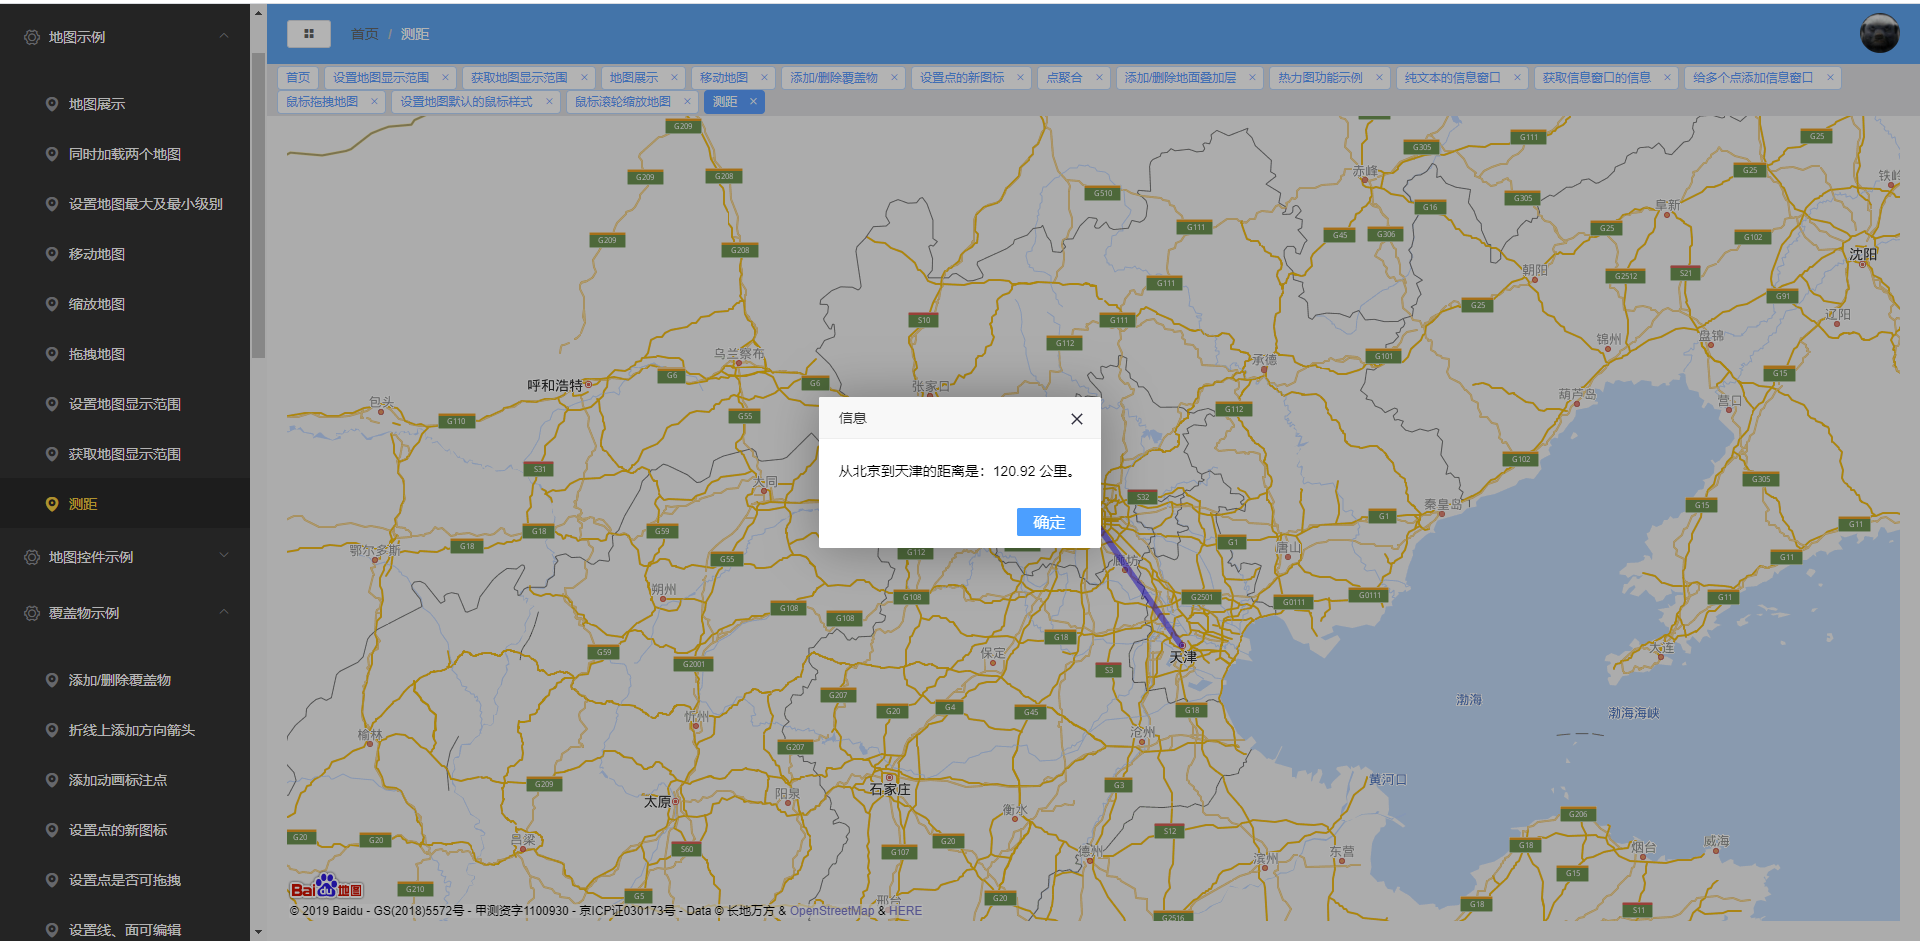Click gear icon beside 地图示例
1920x941 pixels.
pos(32,37)
